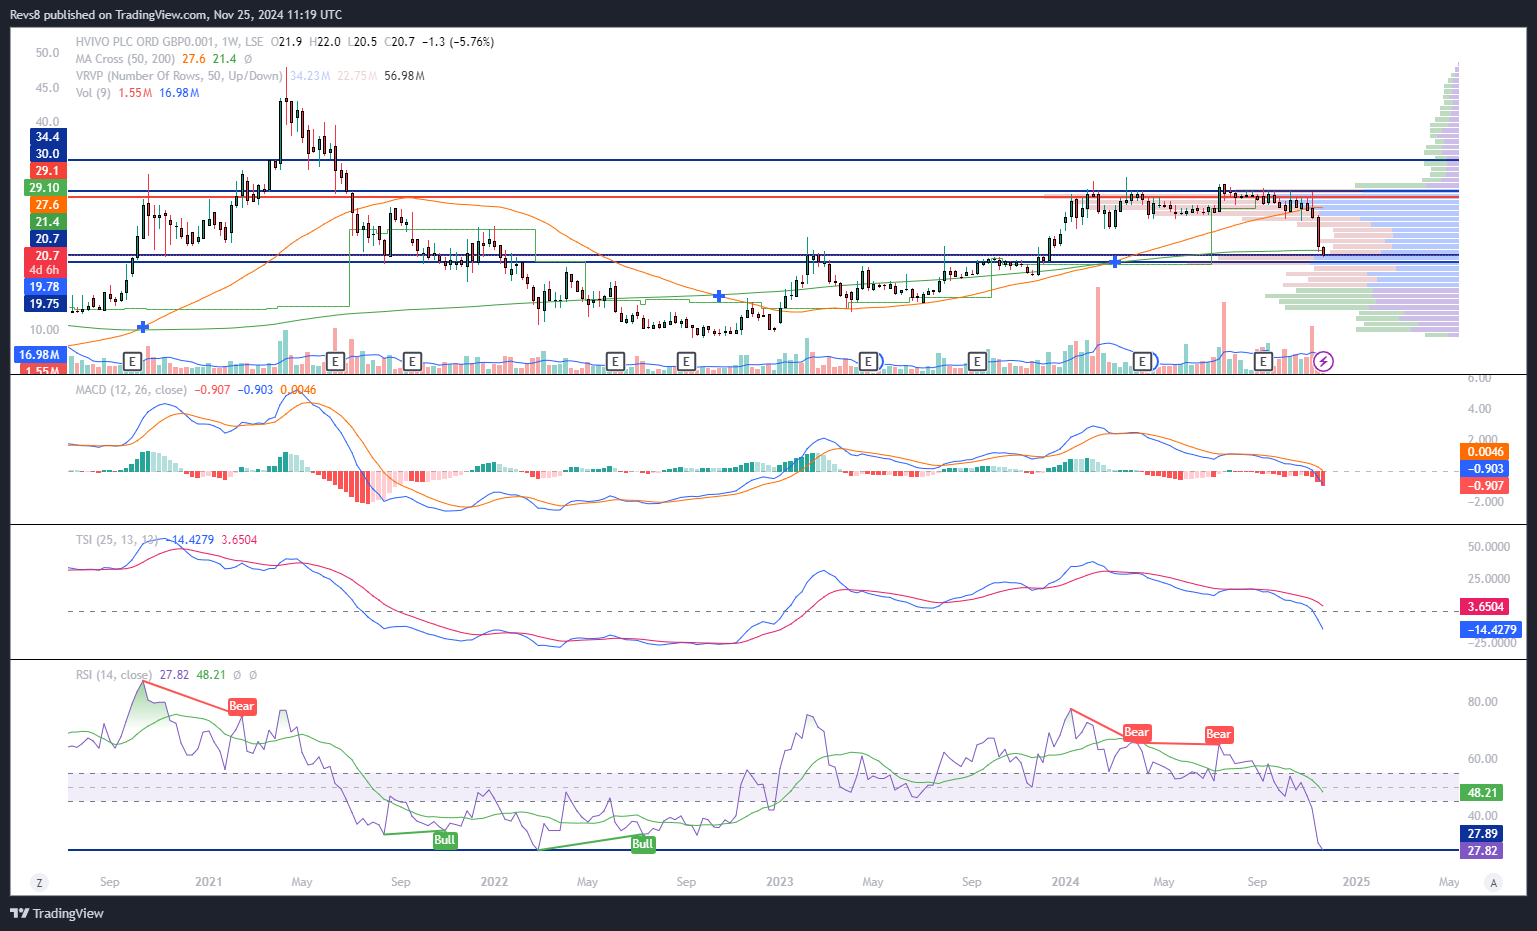Click the green 48.21 RSI label

1482,793
